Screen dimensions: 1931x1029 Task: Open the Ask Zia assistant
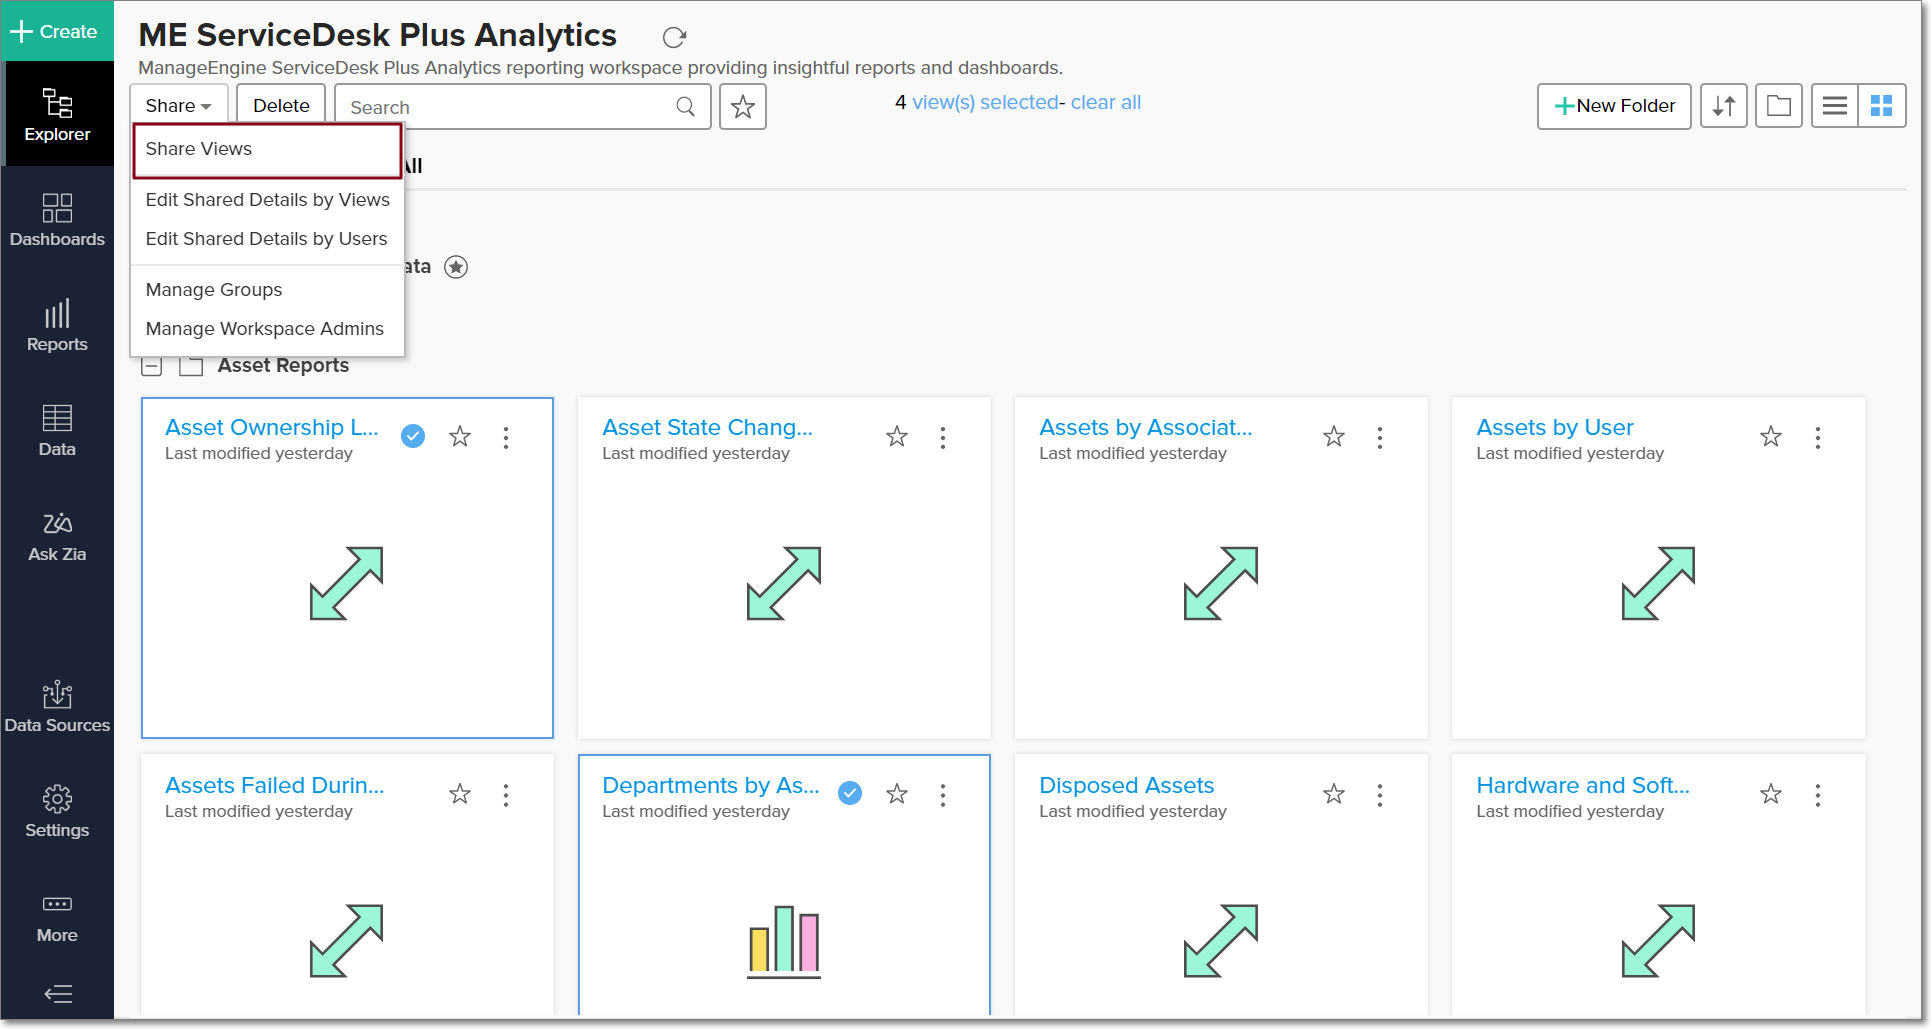[x=57, y=536]
